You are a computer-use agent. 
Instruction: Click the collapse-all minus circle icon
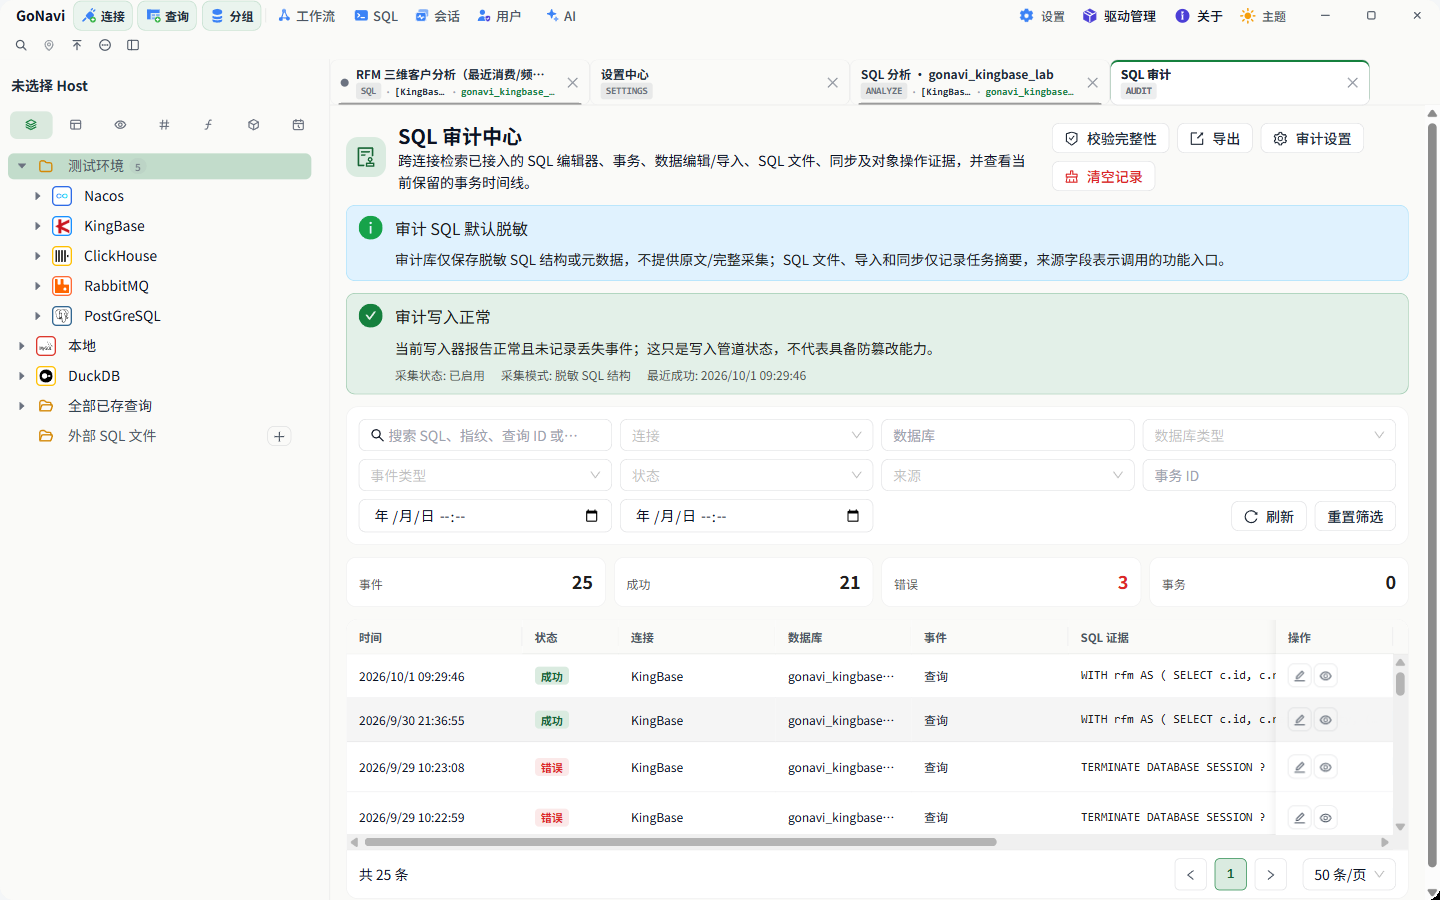105,45
